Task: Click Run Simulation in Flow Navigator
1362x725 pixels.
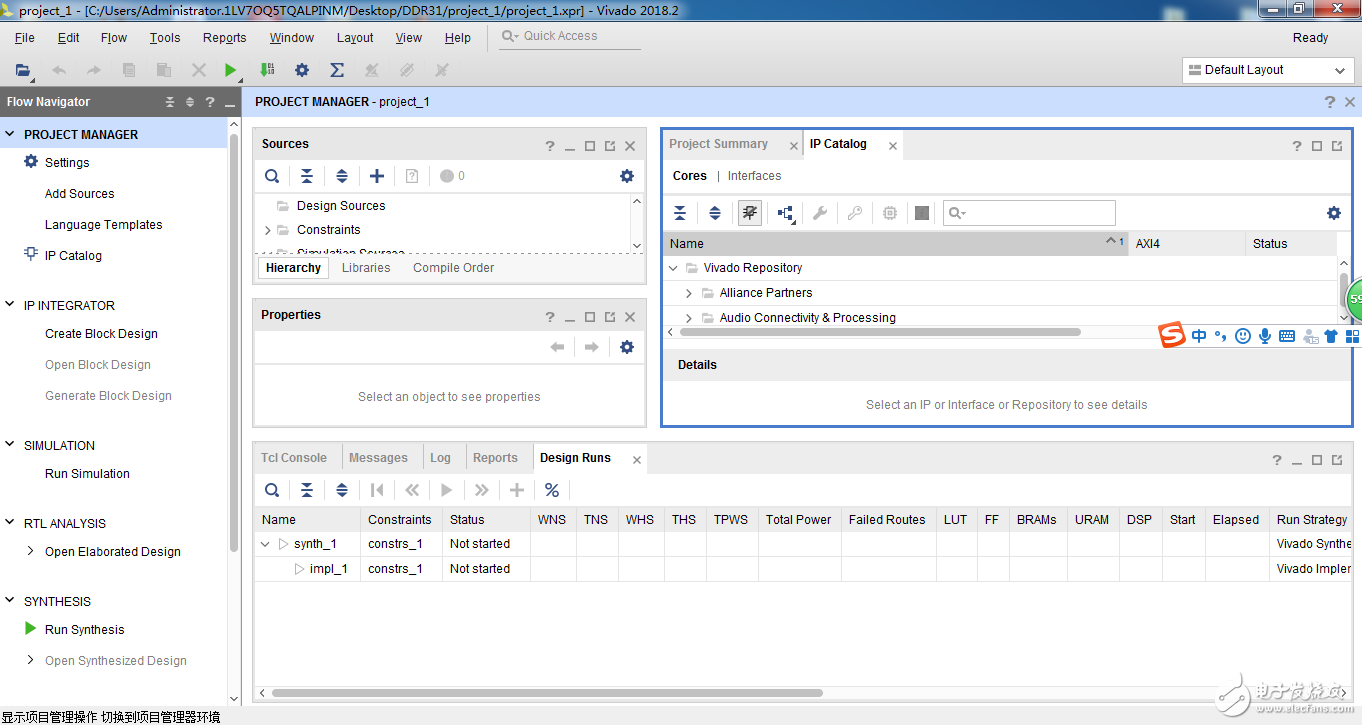Action: 87,474
